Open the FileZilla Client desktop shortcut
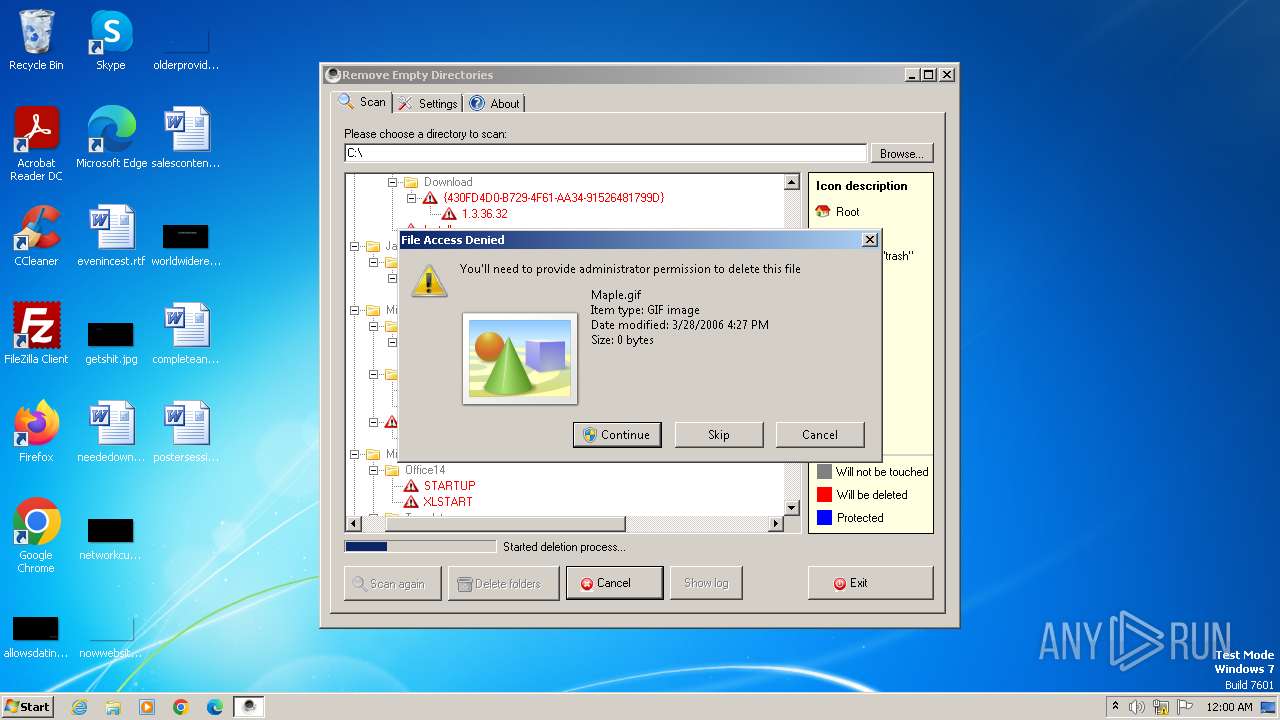1280x720 pixels. pyautogui.click(x=36, y=334)
